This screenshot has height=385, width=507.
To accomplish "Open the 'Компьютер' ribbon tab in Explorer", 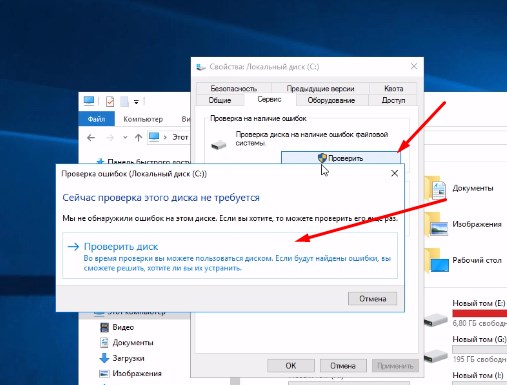I will pyautogui.click(x=143, y=119).
